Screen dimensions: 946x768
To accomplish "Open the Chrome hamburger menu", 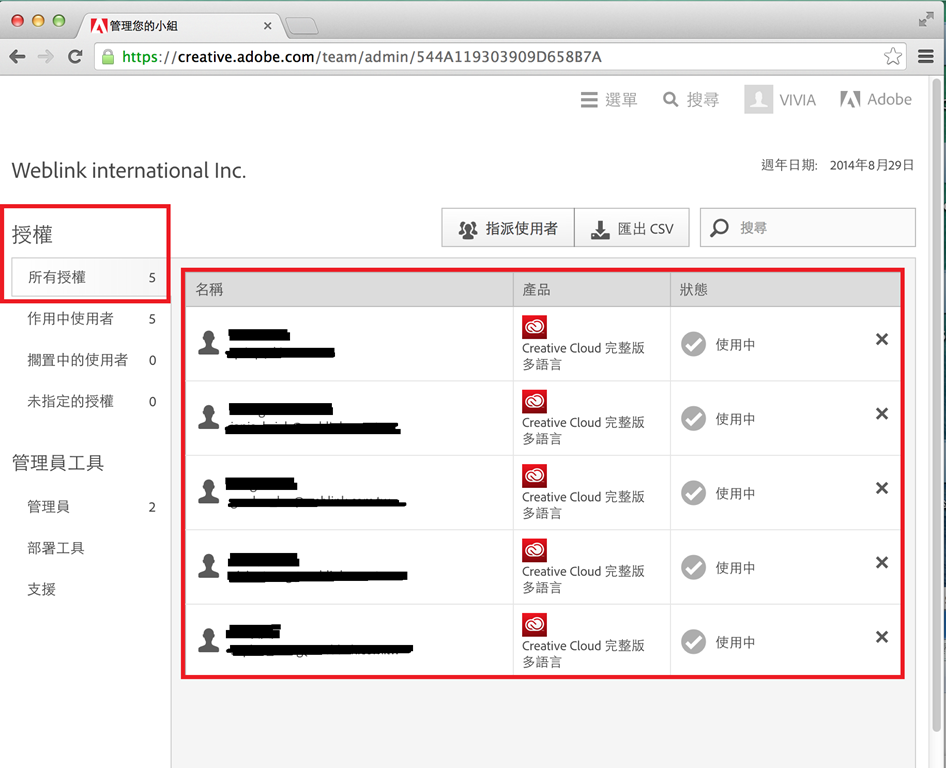I will (x=925, y=56).
